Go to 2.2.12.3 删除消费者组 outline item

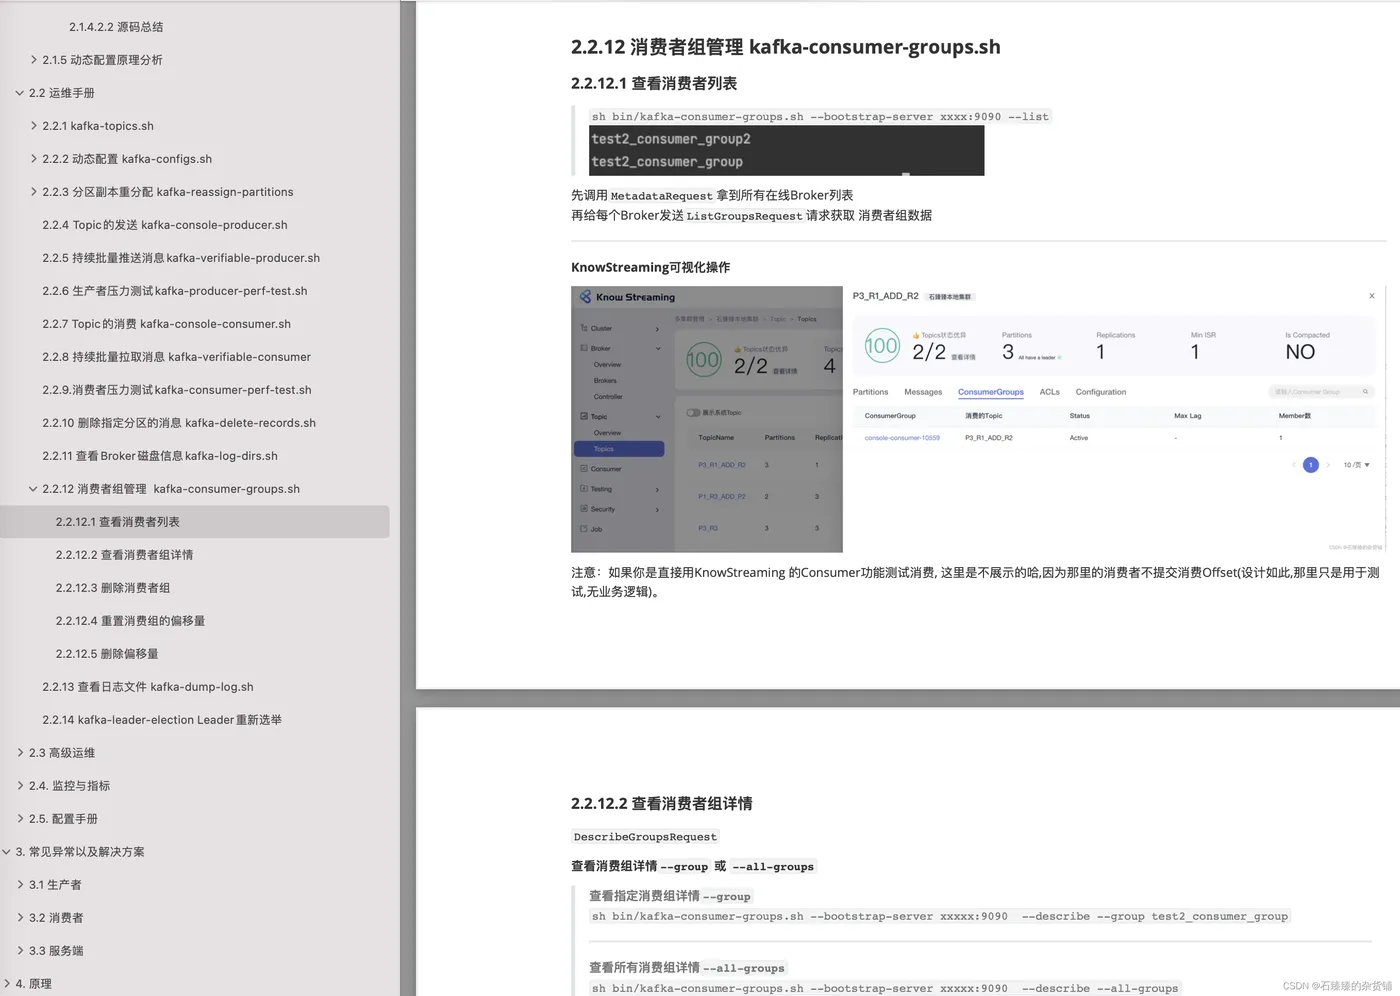(113, 588)
